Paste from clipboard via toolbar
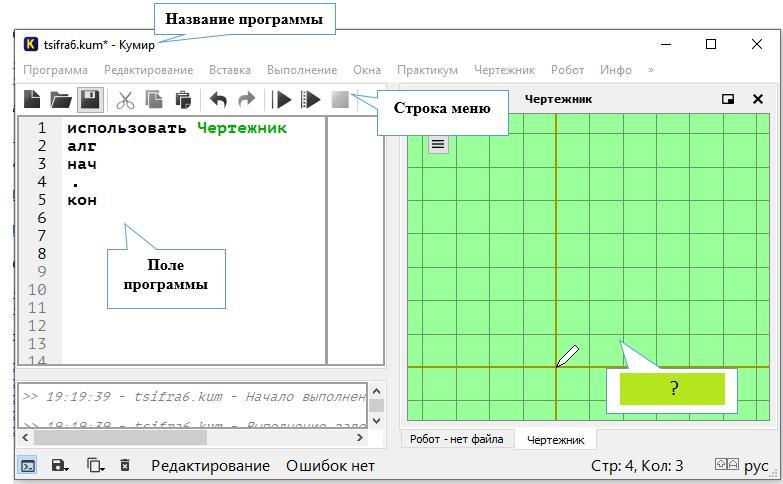Image resolution: width=783 pixels, height=484 pixels. [x=183, y=99]
